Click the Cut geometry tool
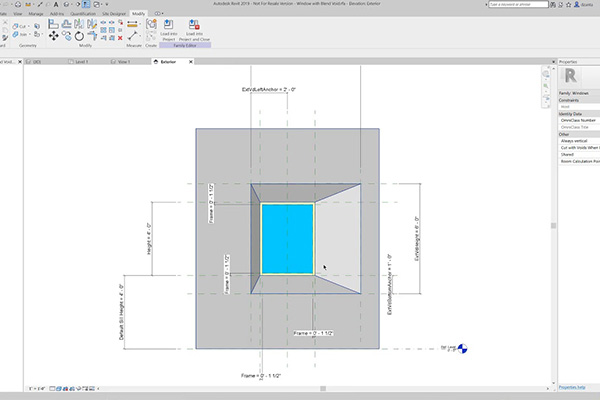600x400 pixels. (19, 26)
